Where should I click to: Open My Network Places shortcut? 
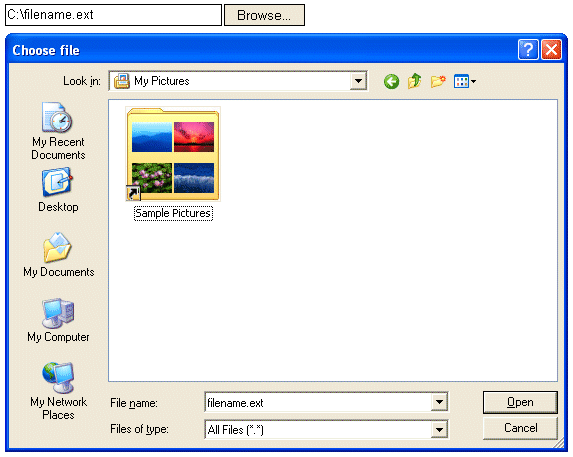click(x=58, y=391)
